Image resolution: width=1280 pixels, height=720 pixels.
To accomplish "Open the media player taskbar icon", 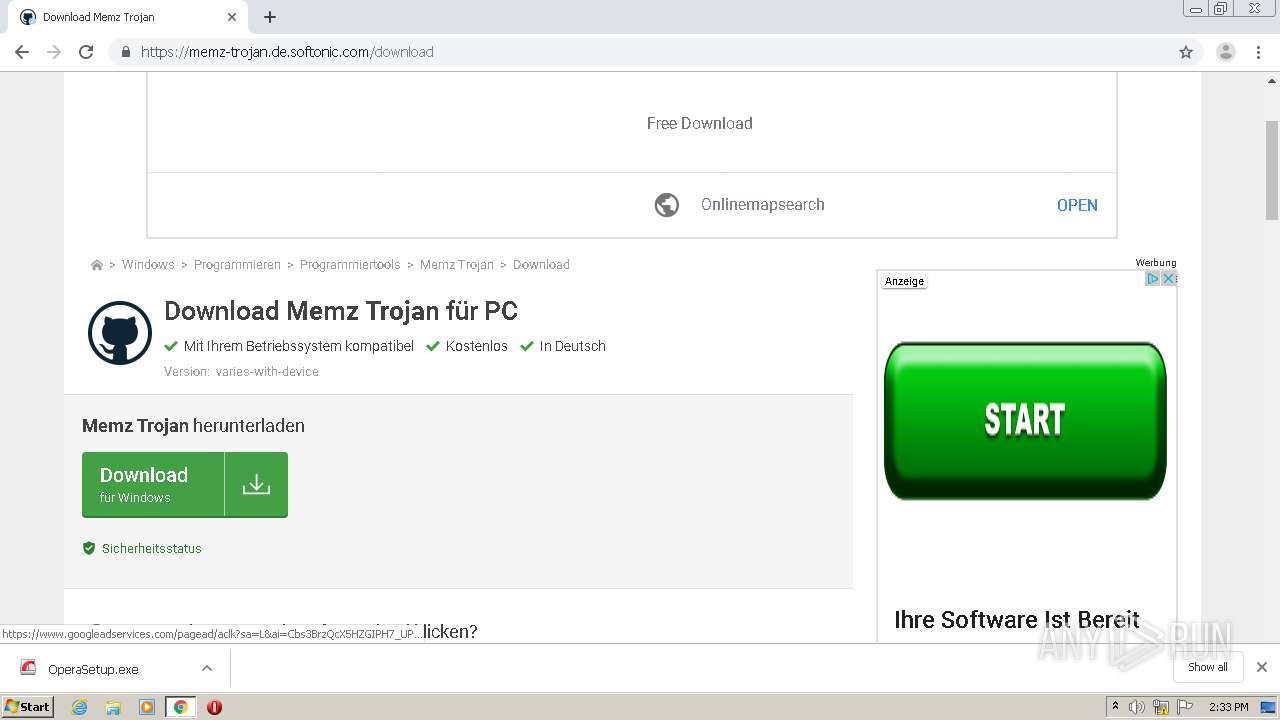I will pyautogui.click(x=147, y=707).
